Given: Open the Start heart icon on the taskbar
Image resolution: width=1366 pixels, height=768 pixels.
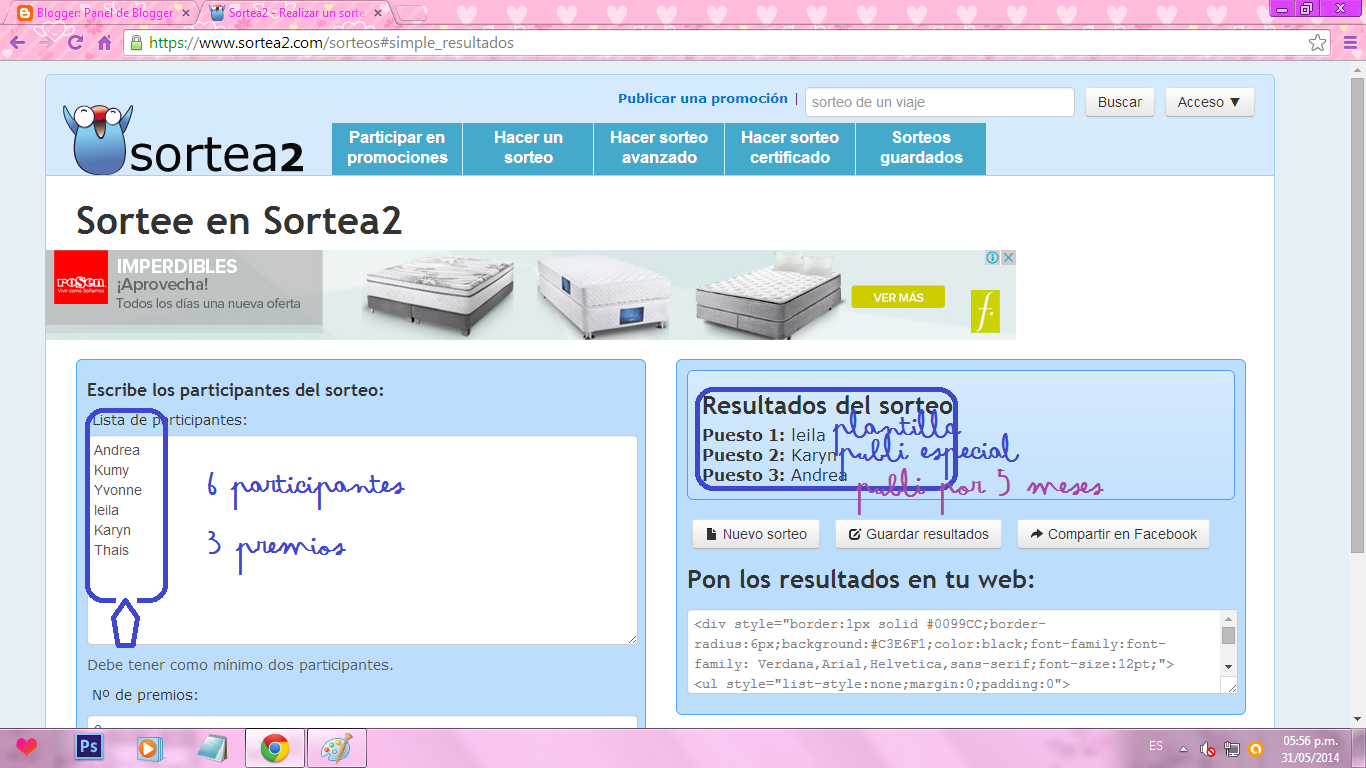Looking at the screenshot, I should (27, 747).
